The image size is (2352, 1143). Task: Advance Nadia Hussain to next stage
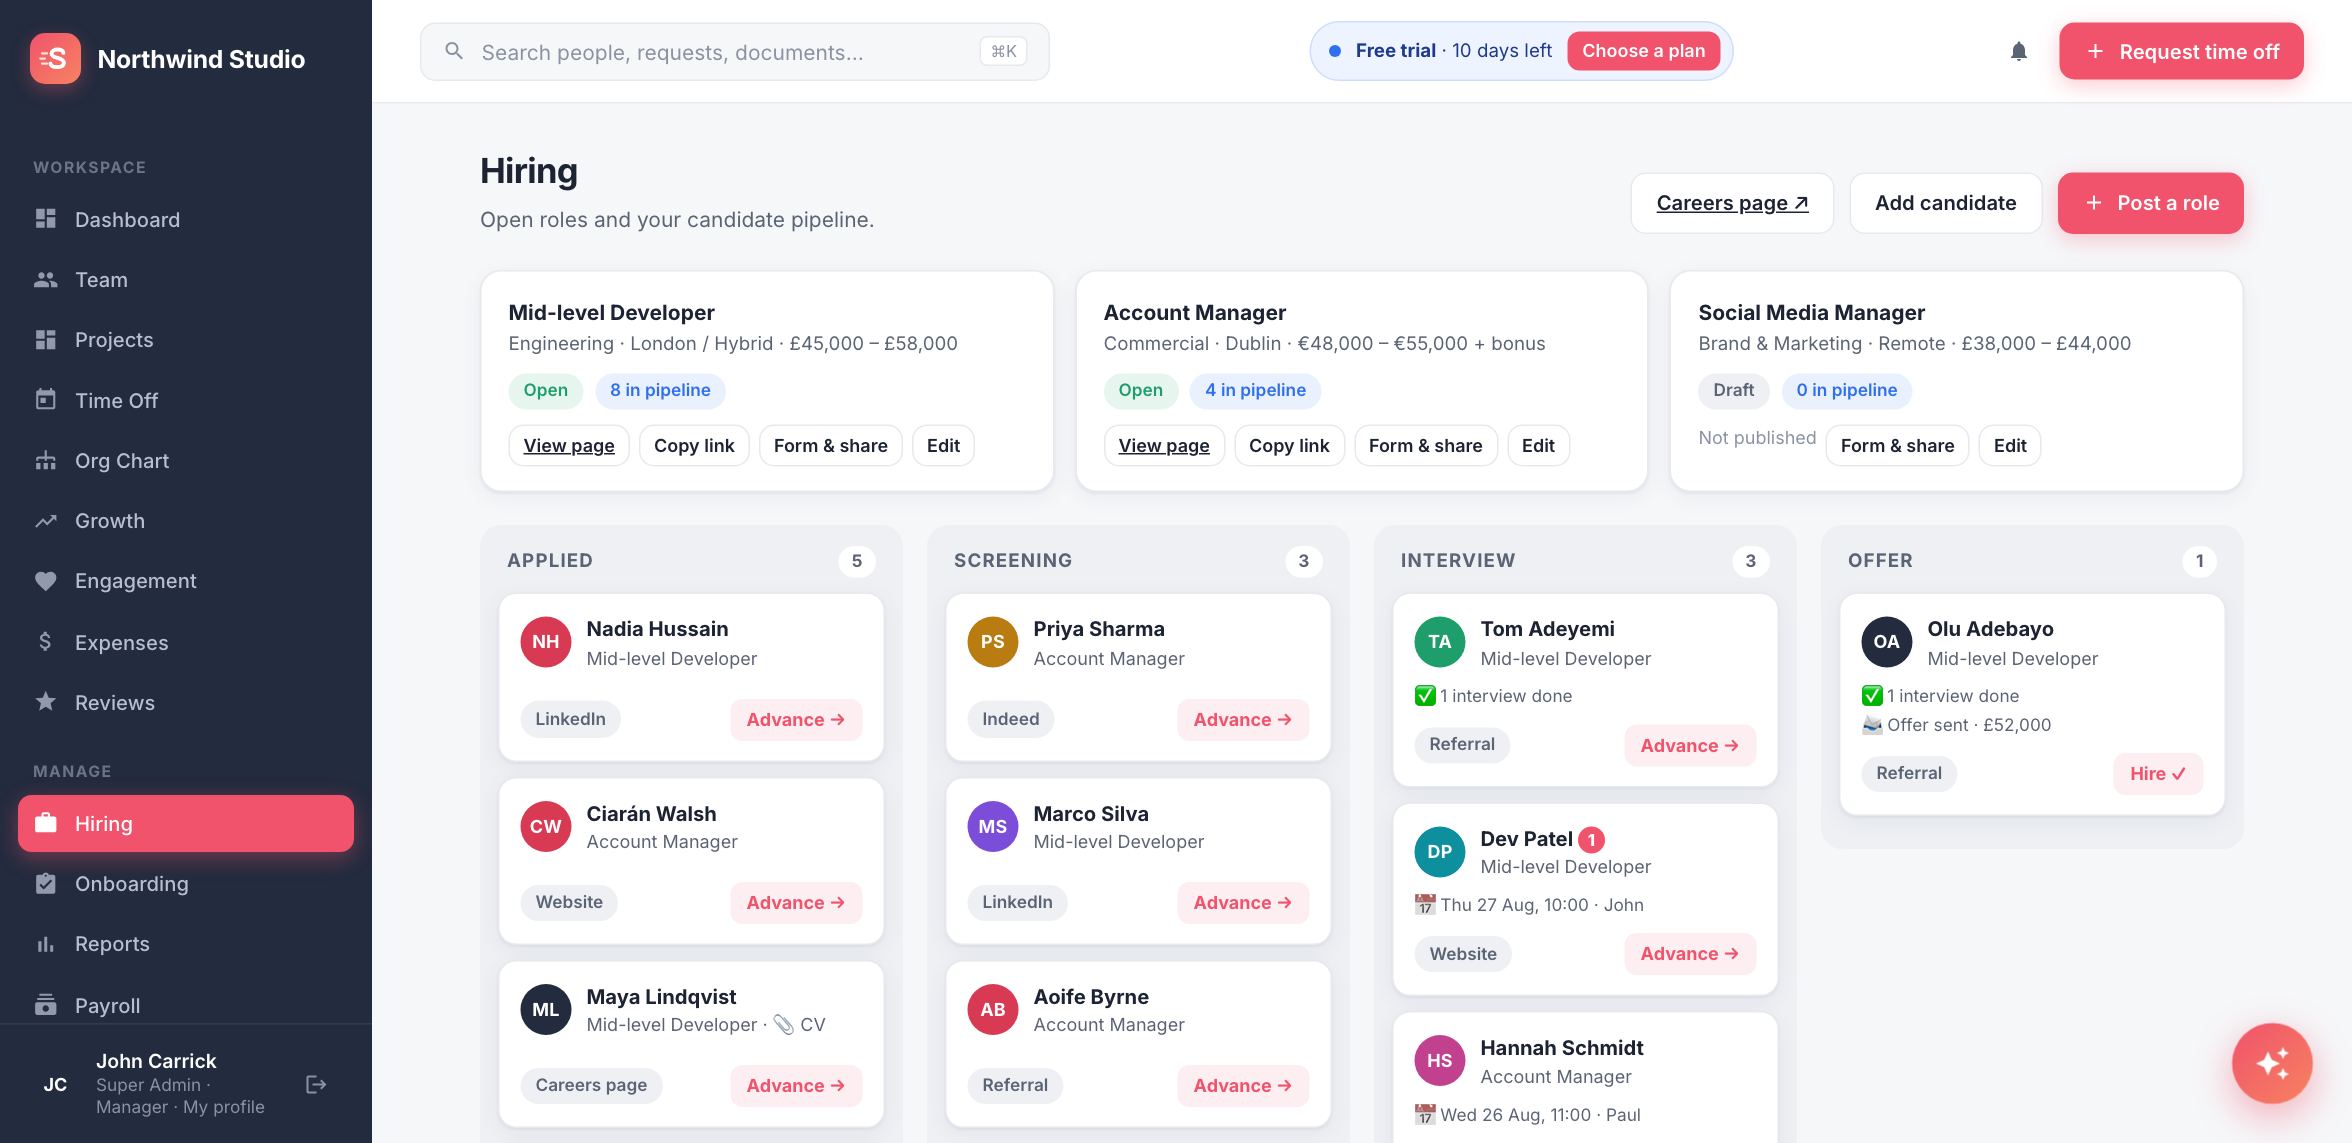796,719
